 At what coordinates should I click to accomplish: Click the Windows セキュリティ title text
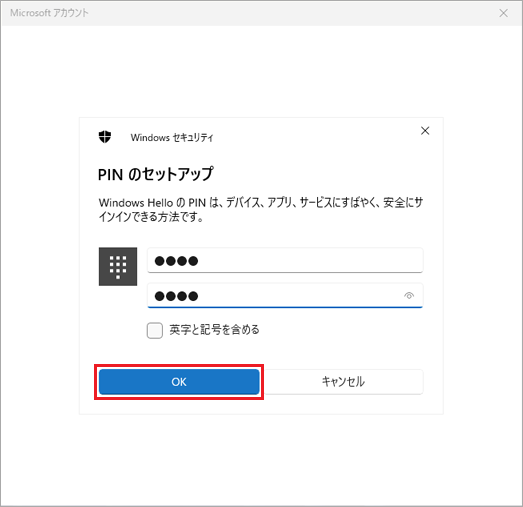pos(172,137)
